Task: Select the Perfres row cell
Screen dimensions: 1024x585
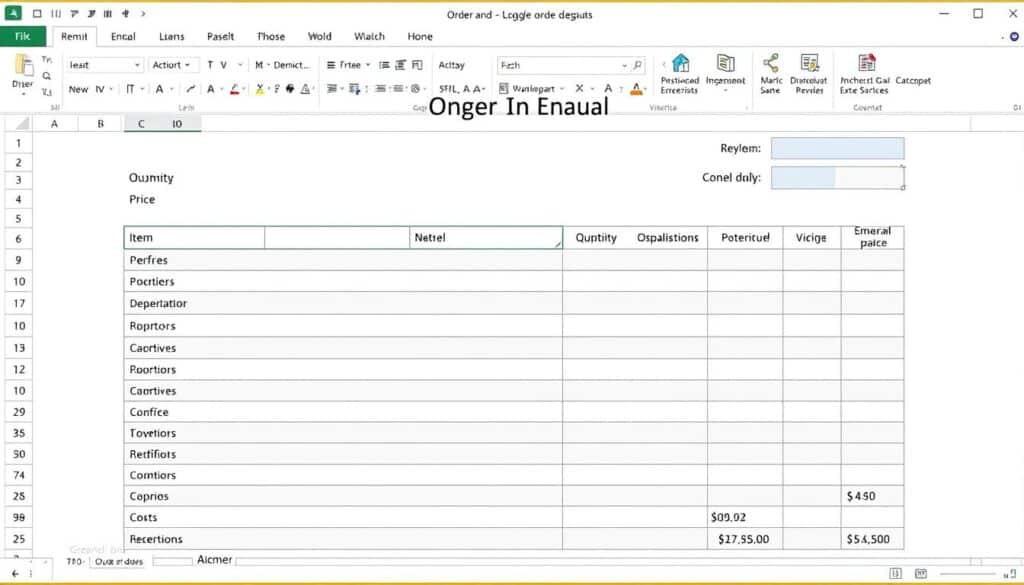Action: point(343,260)
